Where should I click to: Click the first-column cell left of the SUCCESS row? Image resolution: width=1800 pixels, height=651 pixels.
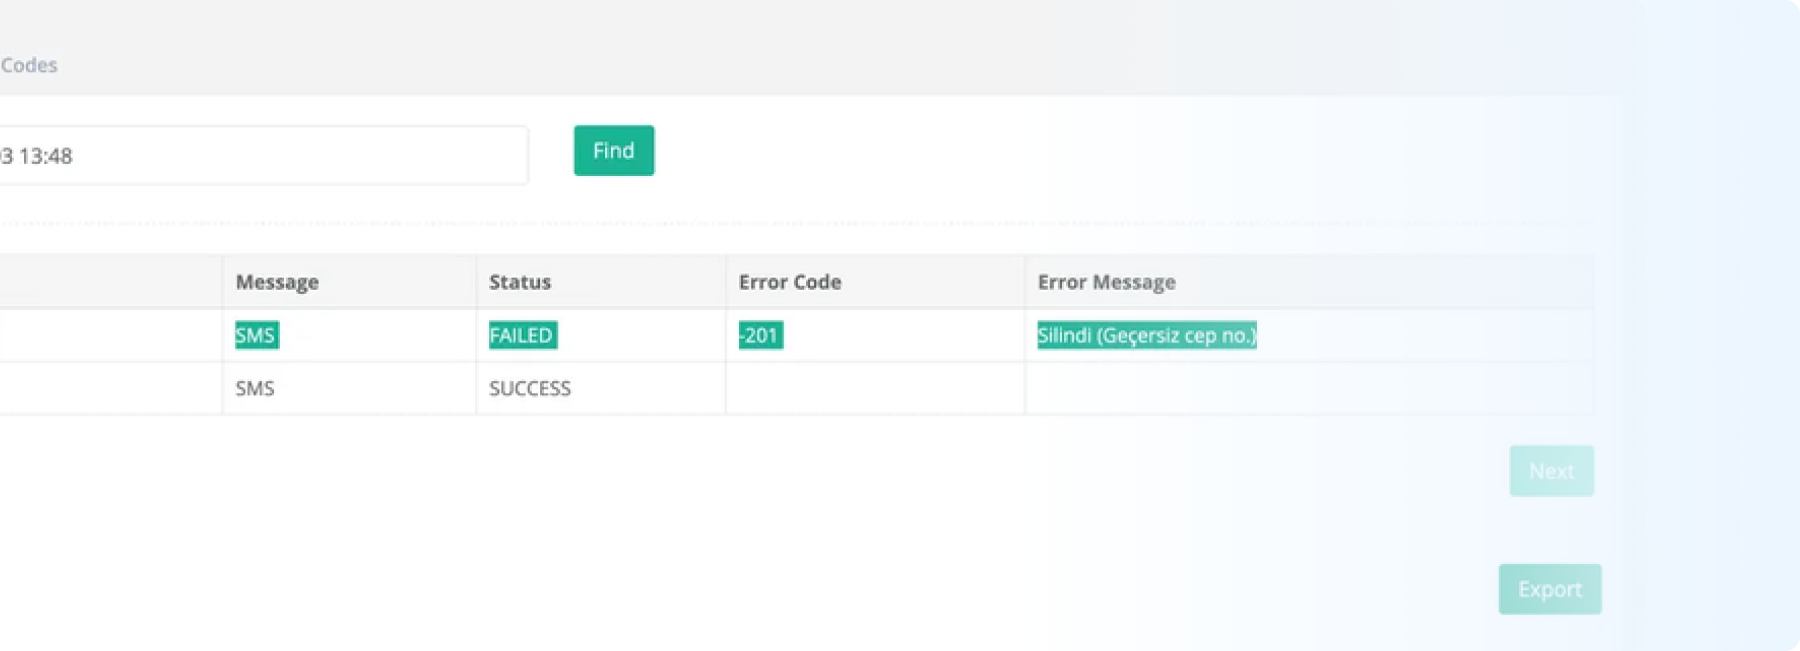(110, 388)
